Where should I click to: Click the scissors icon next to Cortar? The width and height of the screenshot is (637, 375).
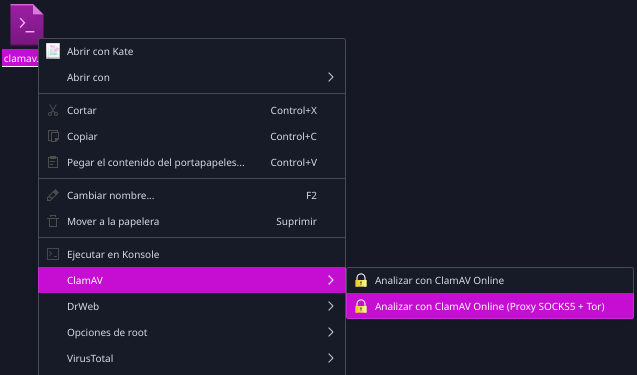[53, 110]
